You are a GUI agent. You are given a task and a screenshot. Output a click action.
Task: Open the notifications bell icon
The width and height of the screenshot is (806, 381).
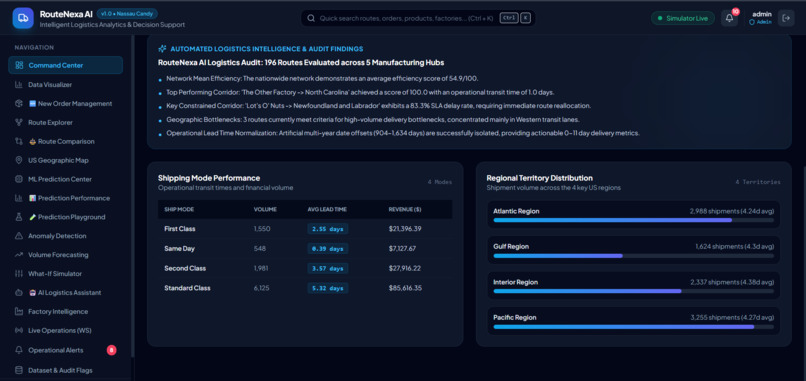[729, 18]
